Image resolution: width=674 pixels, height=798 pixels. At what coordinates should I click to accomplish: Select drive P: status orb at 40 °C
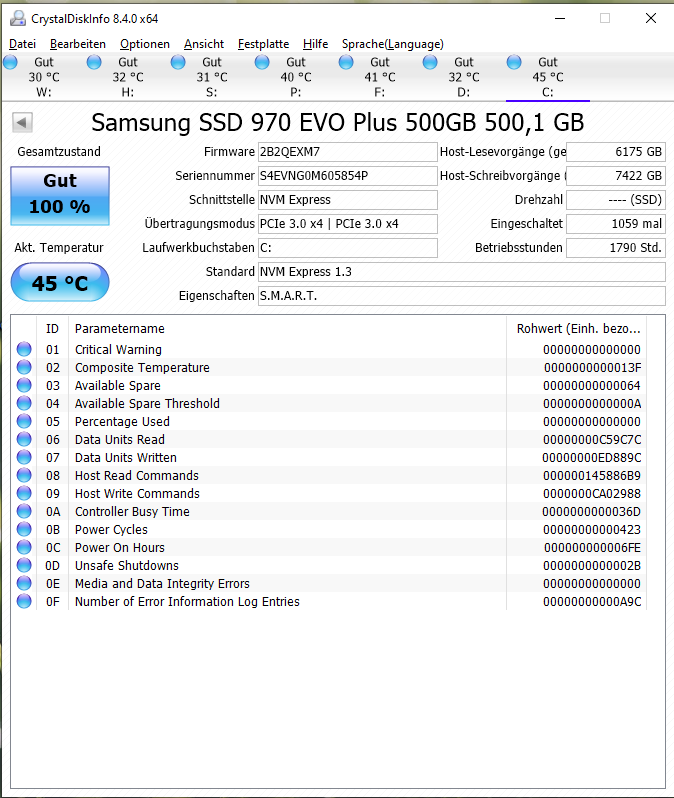pyautogui.click(x=262, y=63)
